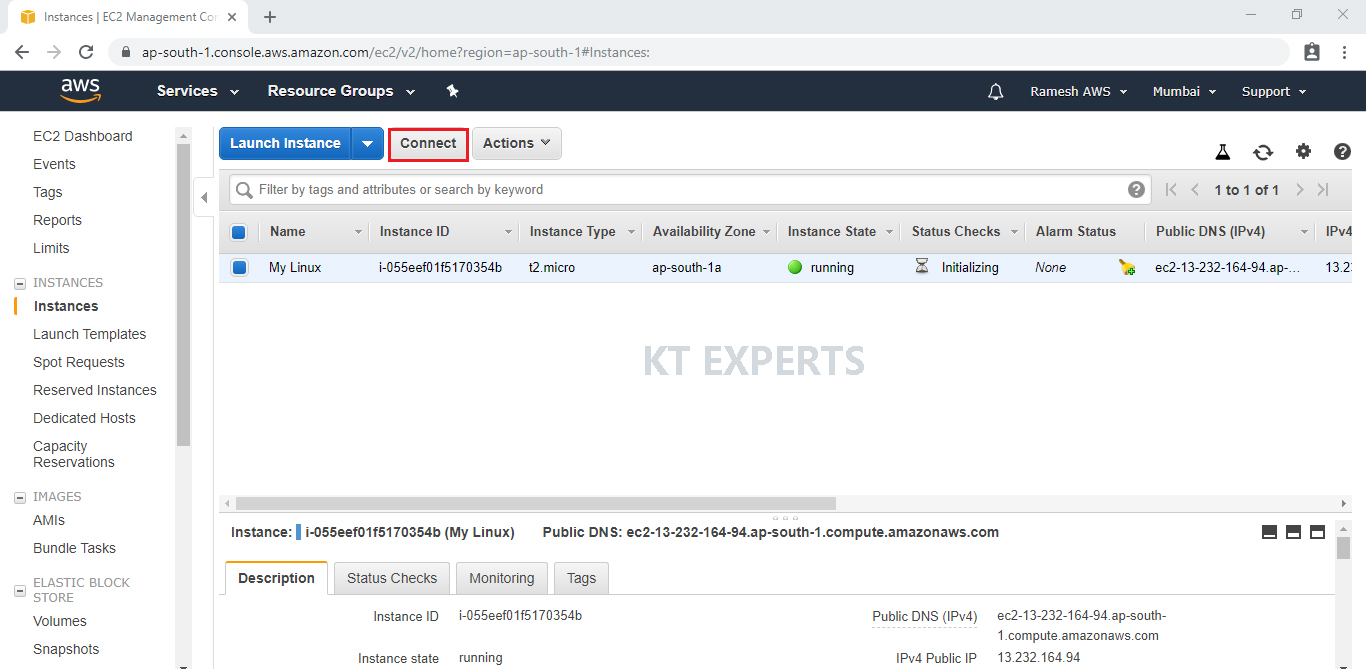Click the instance filter search field
Screen dimensions: 1366x669
[690, 189]
